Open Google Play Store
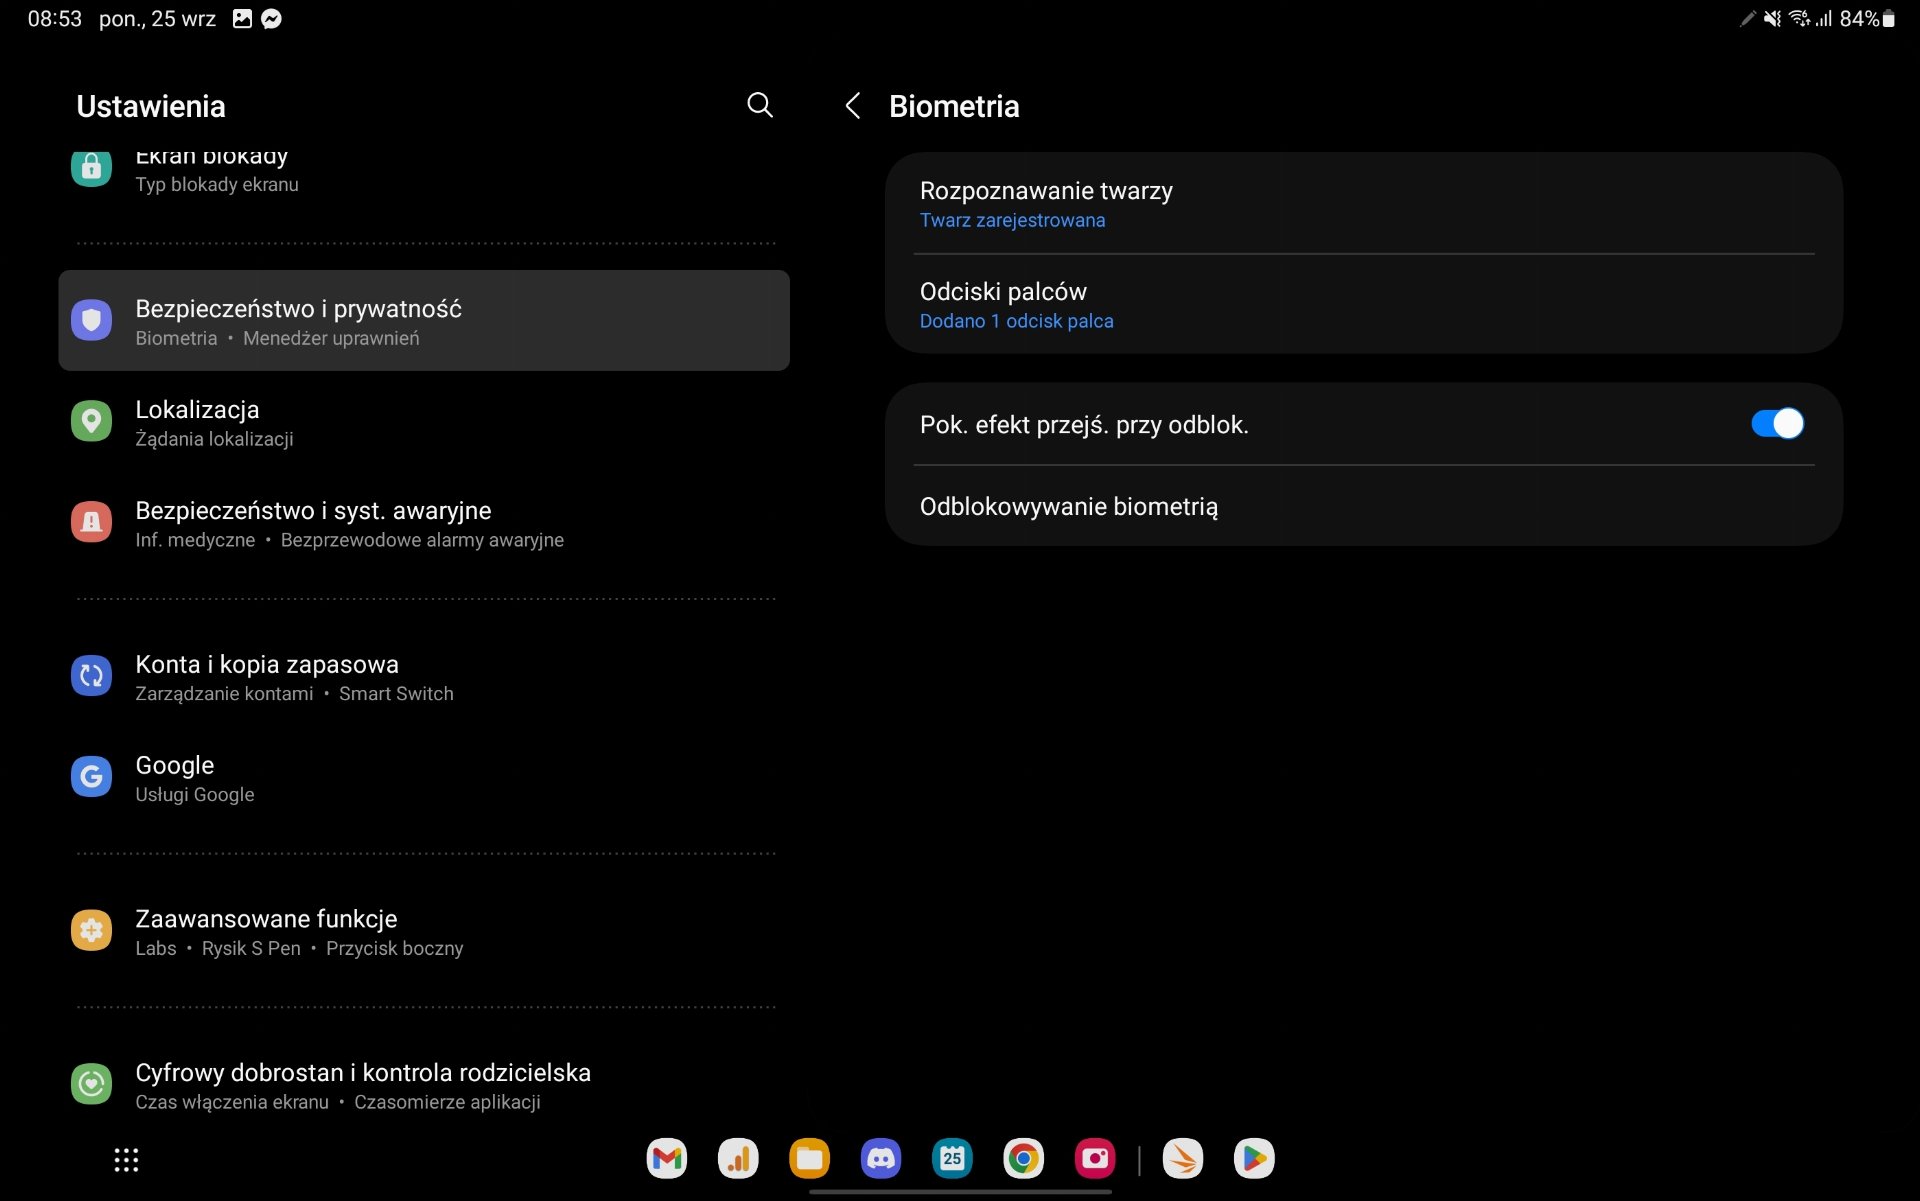Viewport: 1920px width, 1201px height. [x=1254, y=1159]
